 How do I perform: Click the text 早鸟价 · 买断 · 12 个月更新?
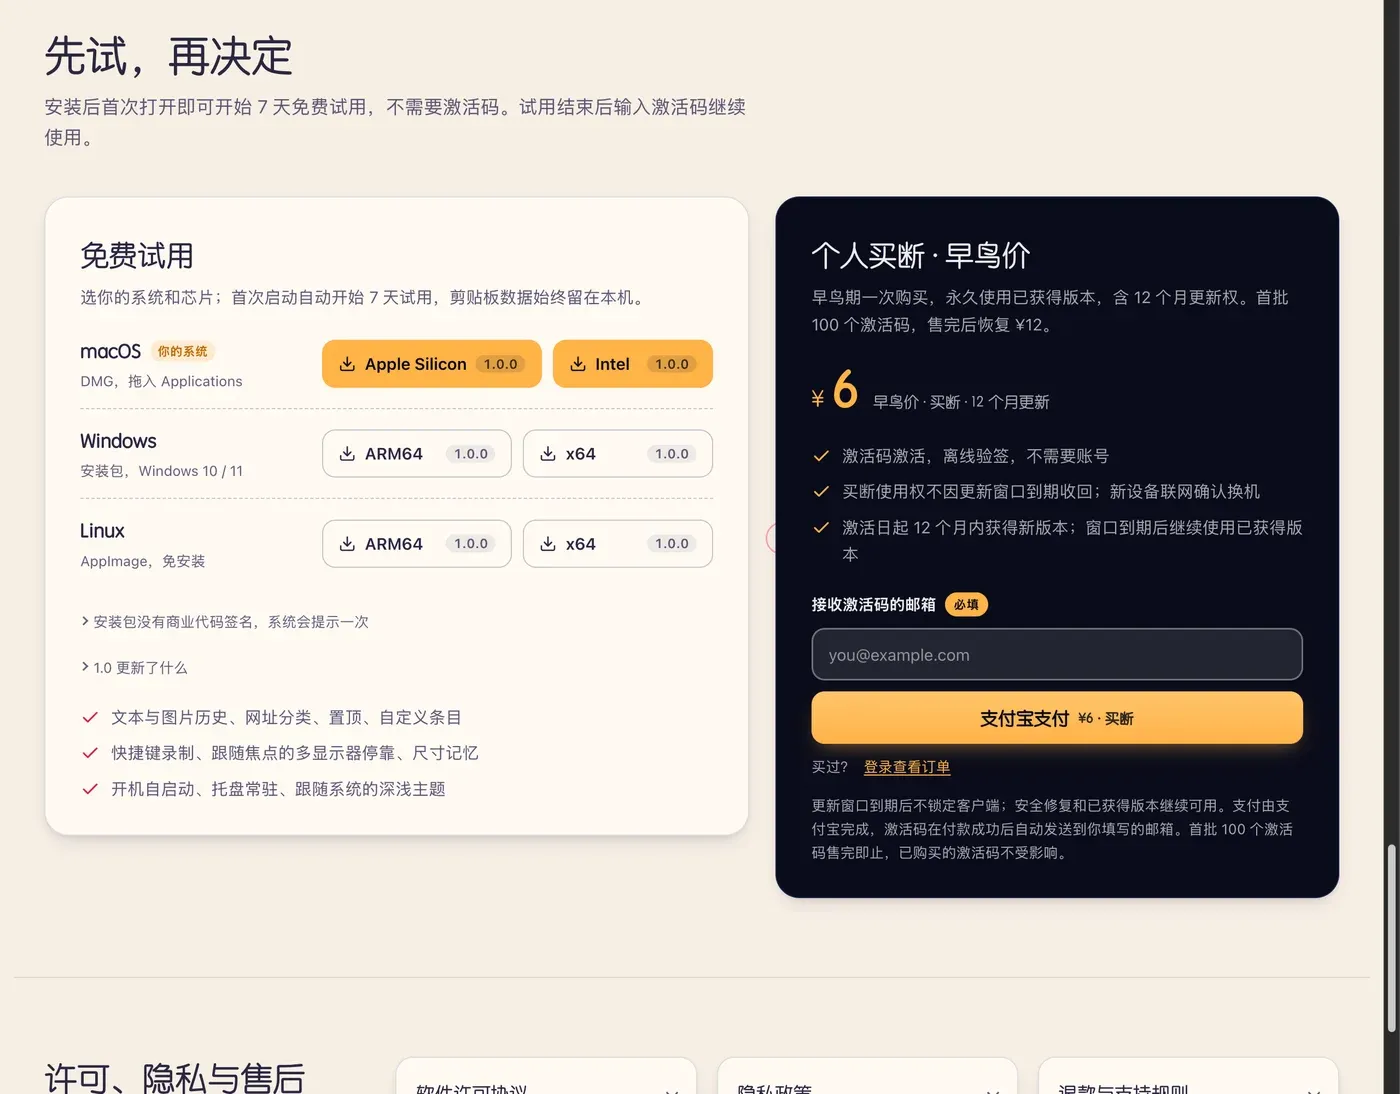[x=961, y=402]
